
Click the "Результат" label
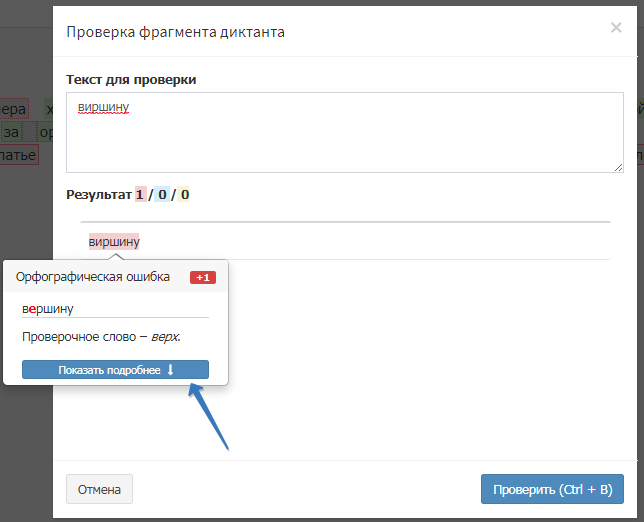[99, 194]
